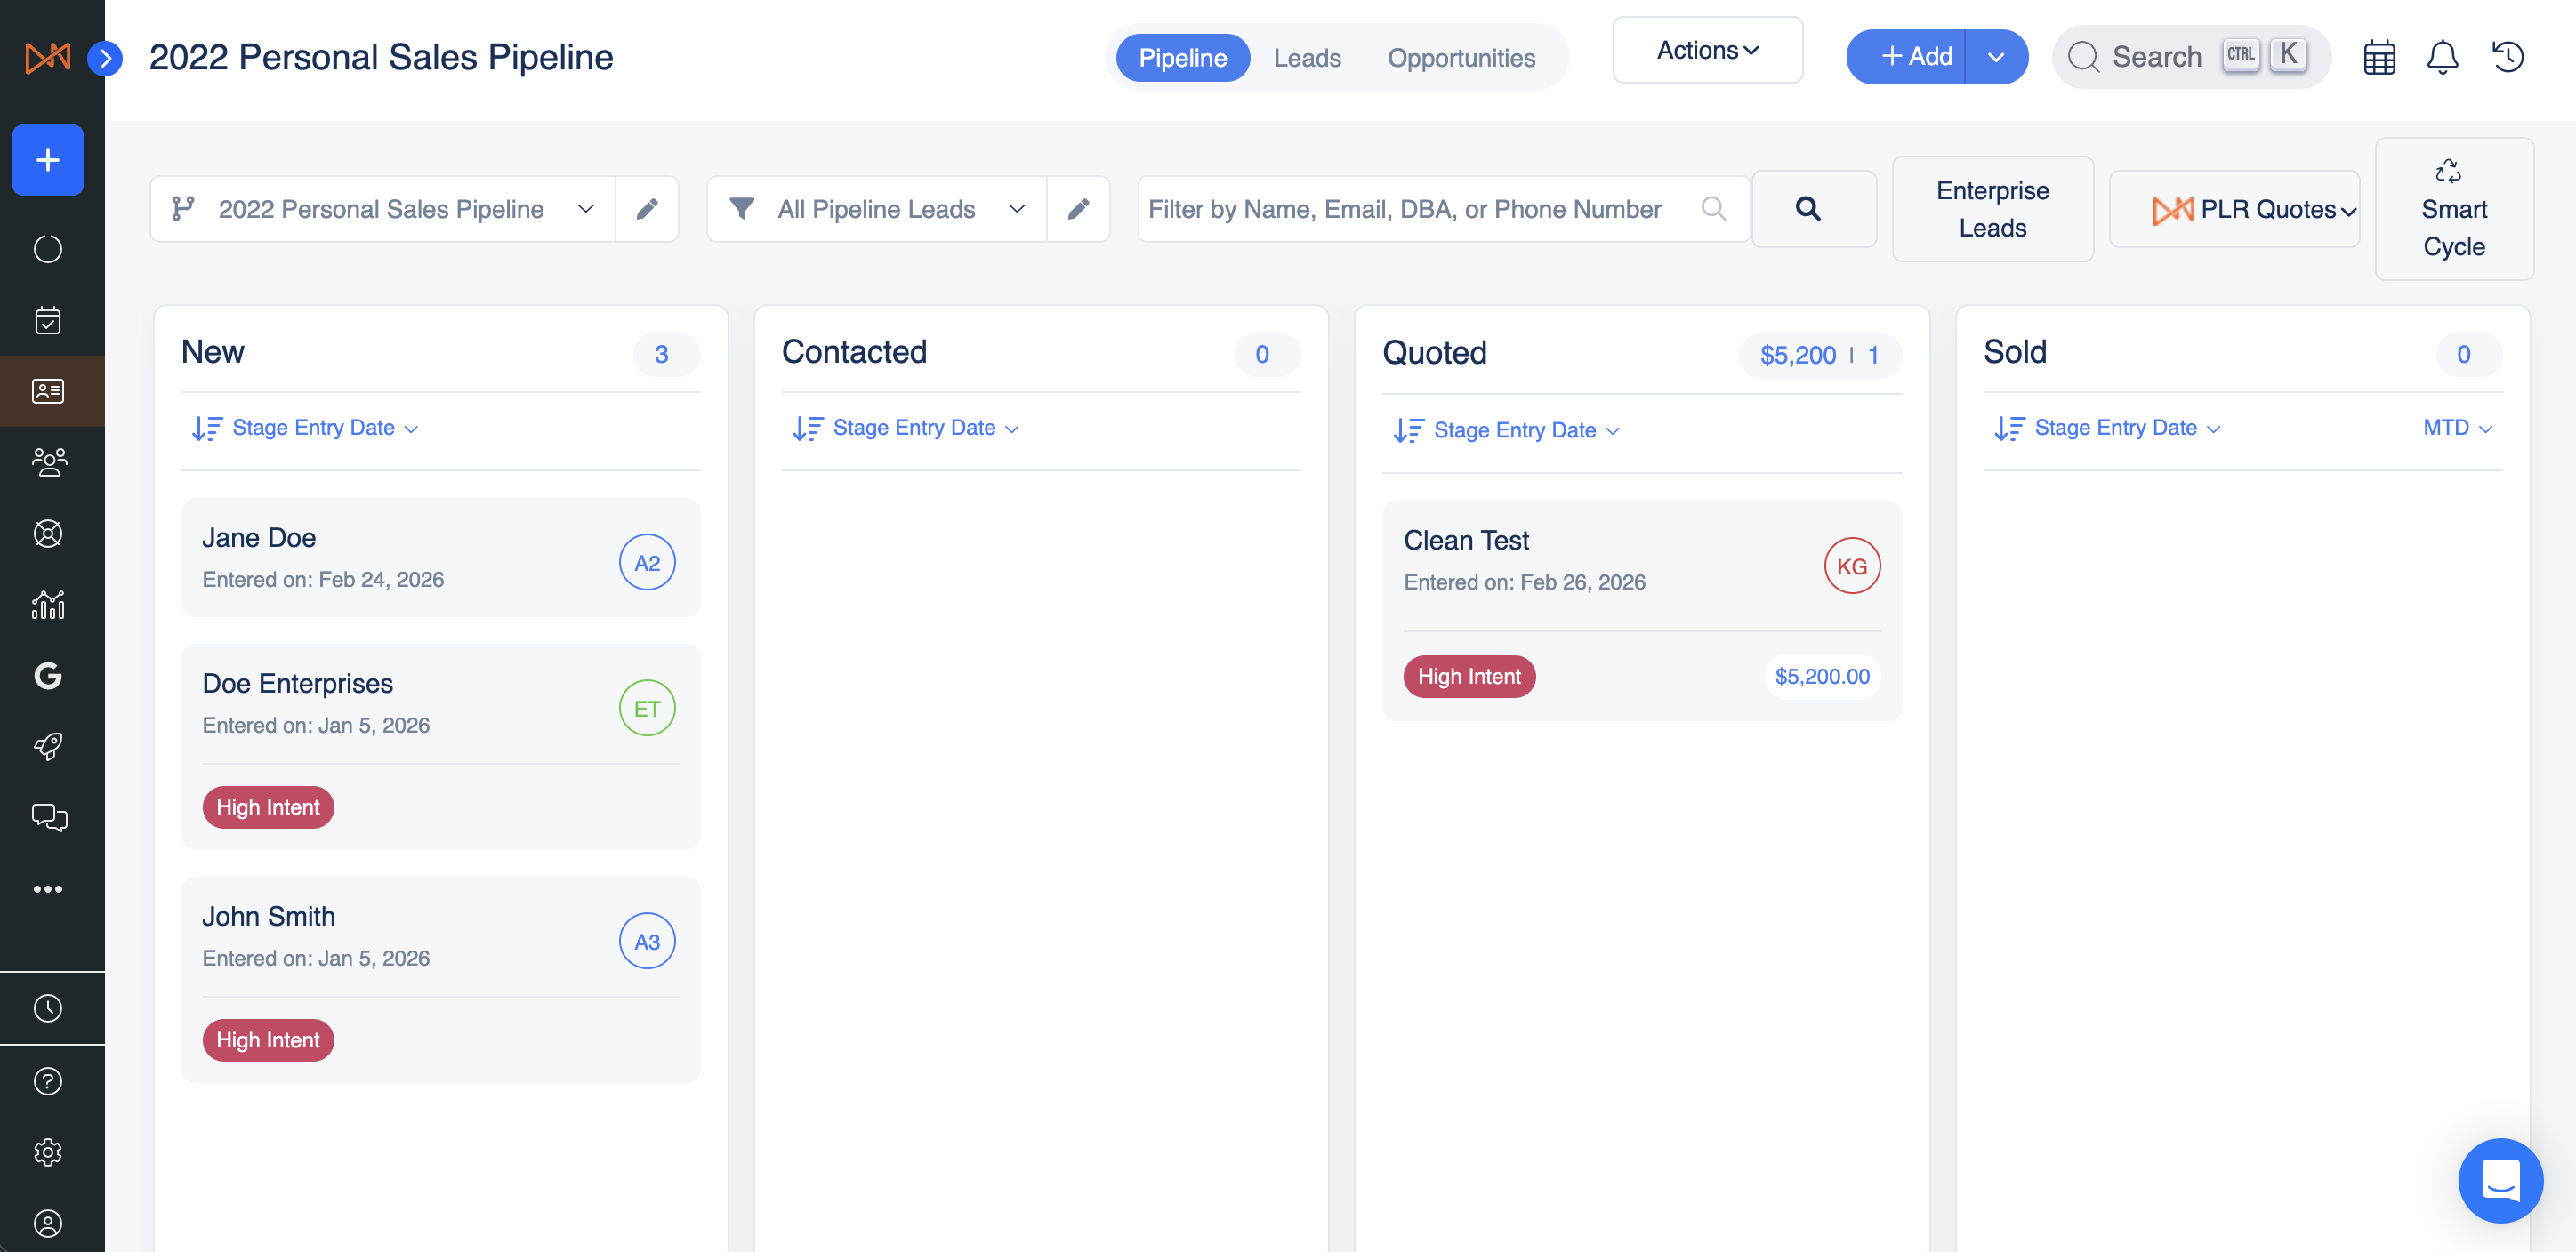This screenshot has width=2576, height=1252.
Task: Open the Clean Test lead card
Action: coord(1600,560)
